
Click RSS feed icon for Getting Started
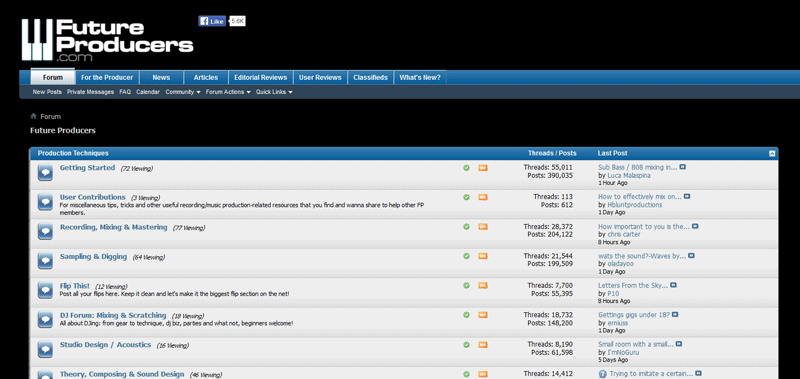point(483,167)
